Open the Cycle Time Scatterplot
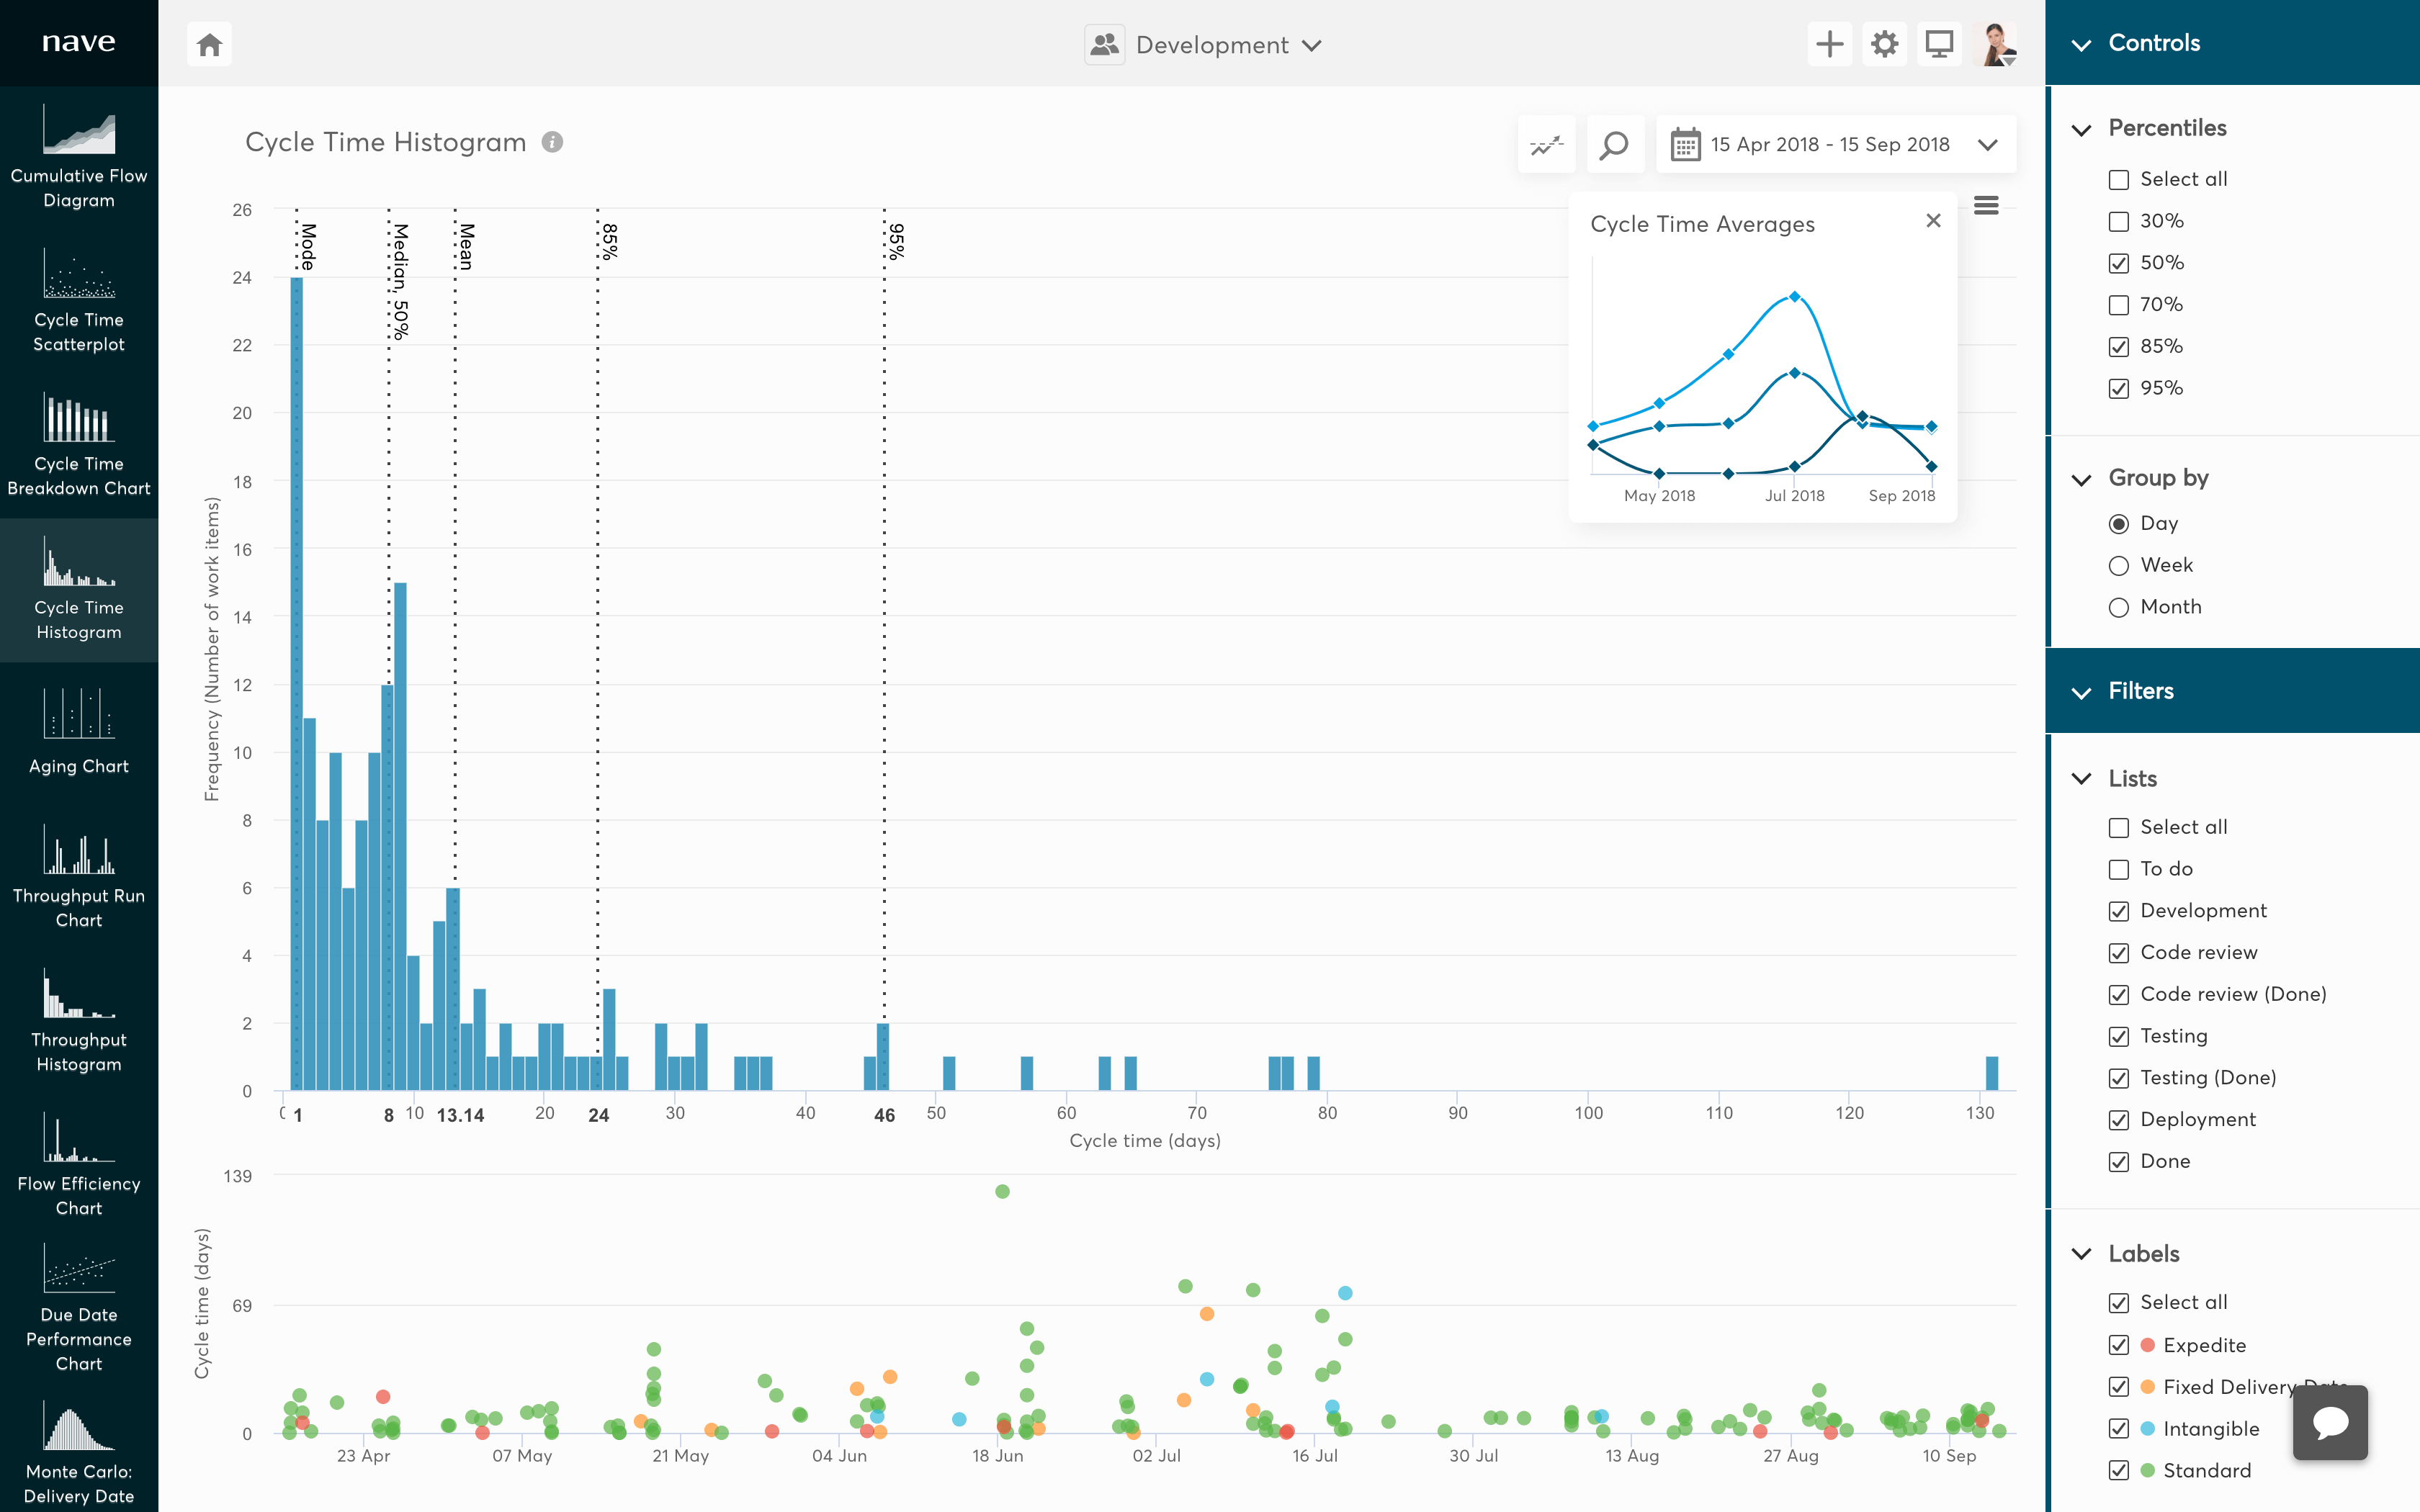Viewport: 2420px width, 1512px height. point(78,300)
